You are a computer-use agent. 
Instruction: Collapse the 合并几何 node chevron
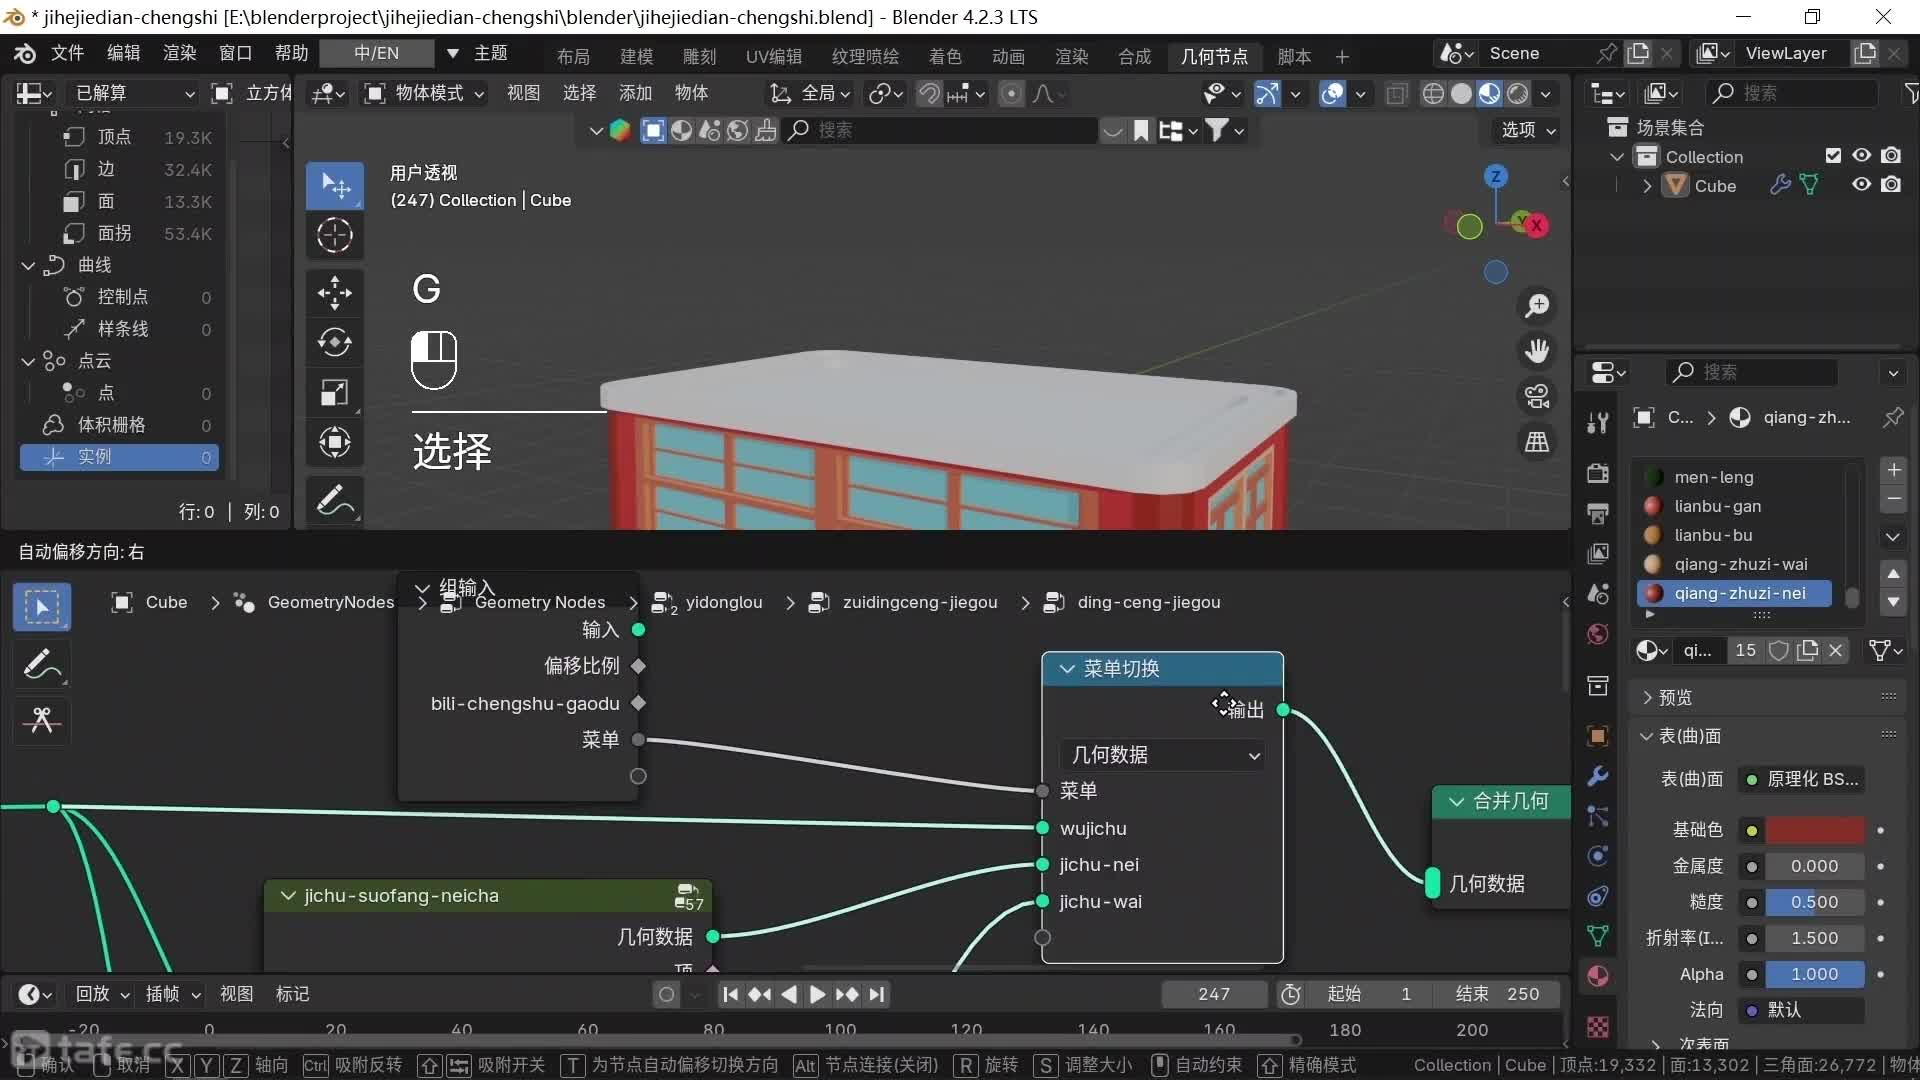[1456, 801]
